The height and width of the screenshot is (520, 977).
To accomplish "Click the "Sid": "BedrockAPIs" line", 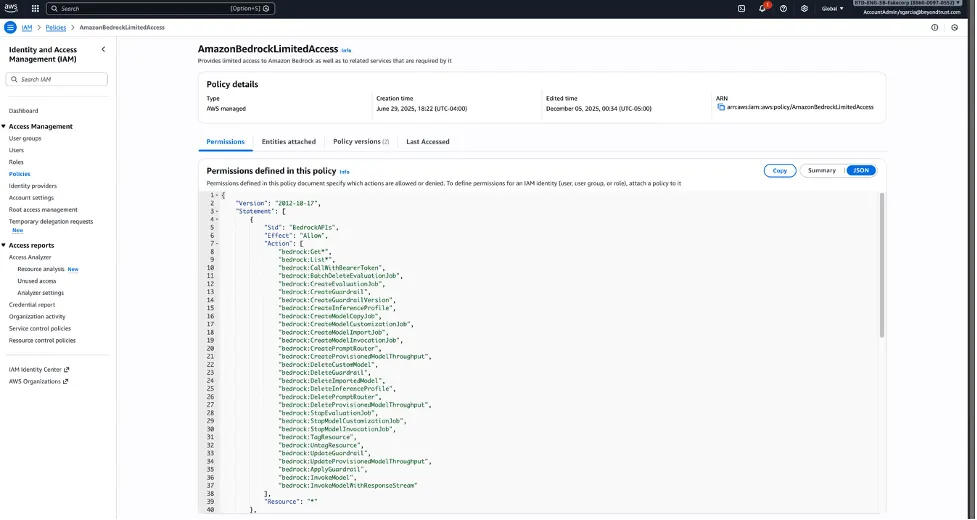I will coord(301,227).
